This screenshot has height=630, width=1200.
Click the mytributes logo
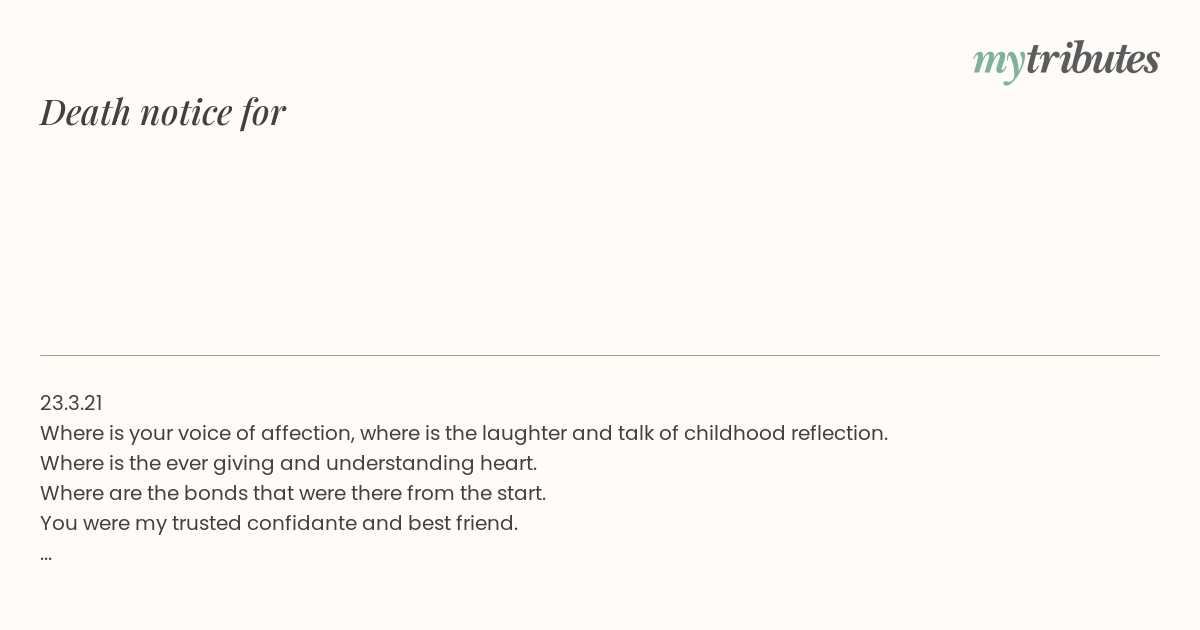click(1066, 60)
